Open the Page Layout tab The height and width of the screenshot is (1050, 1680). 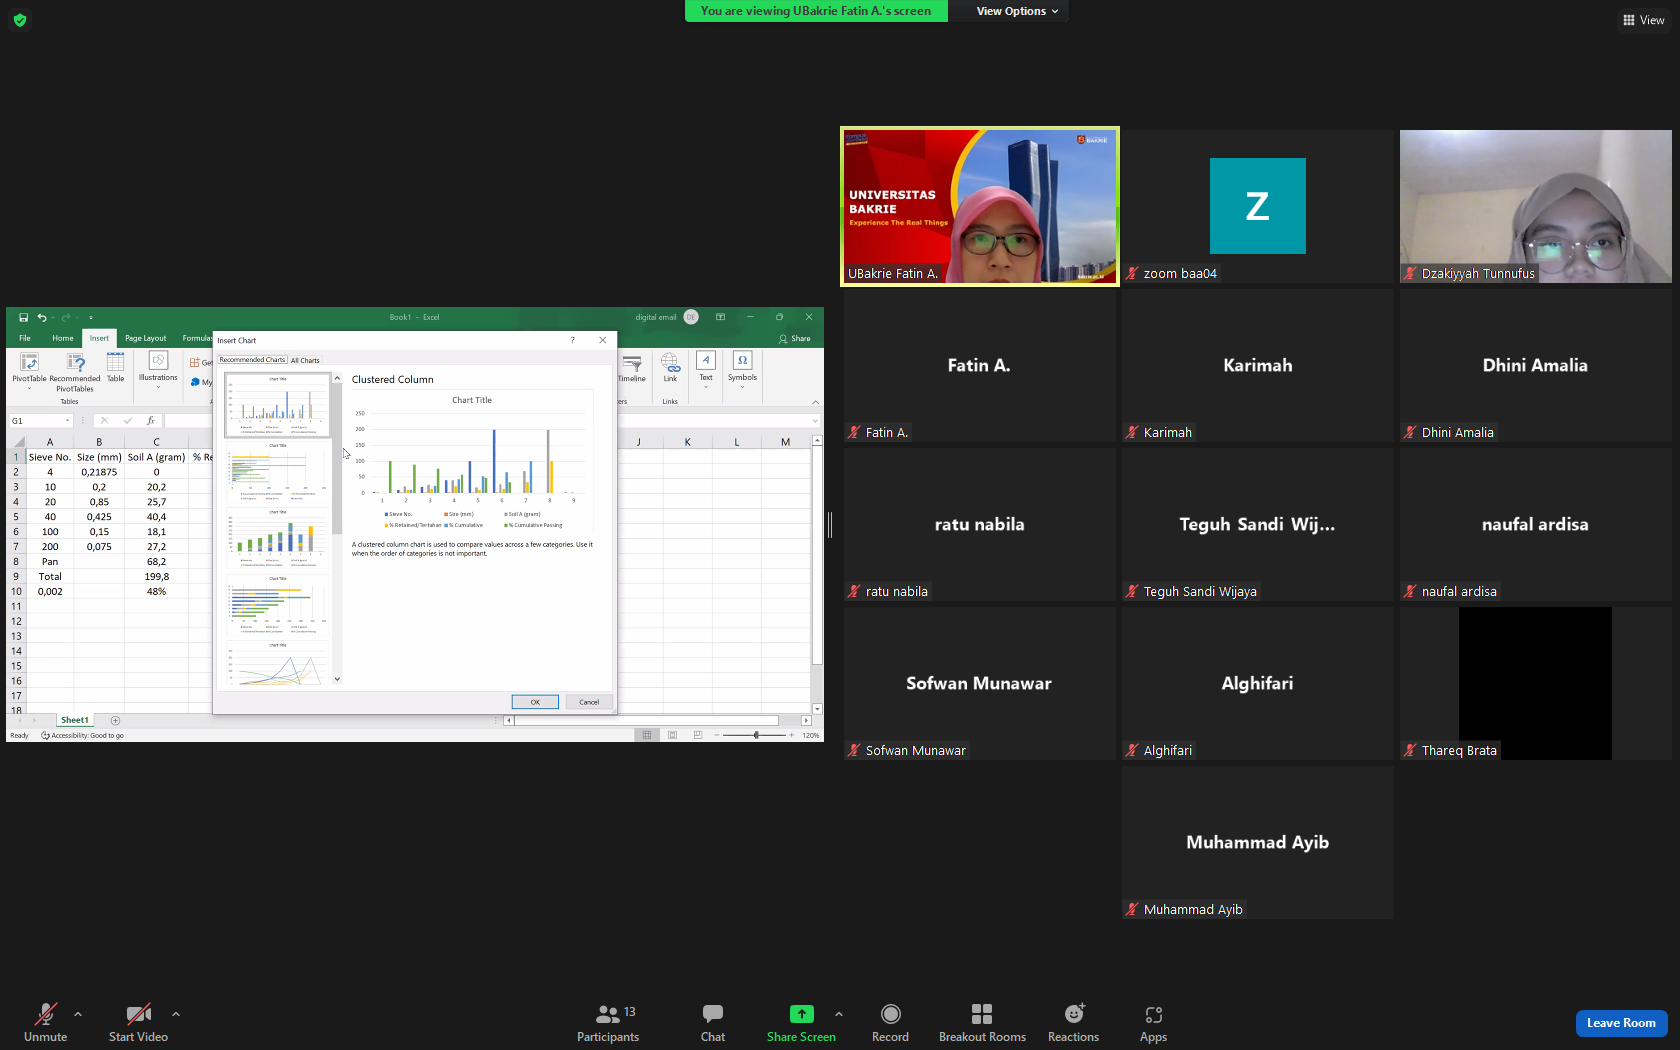146,338
